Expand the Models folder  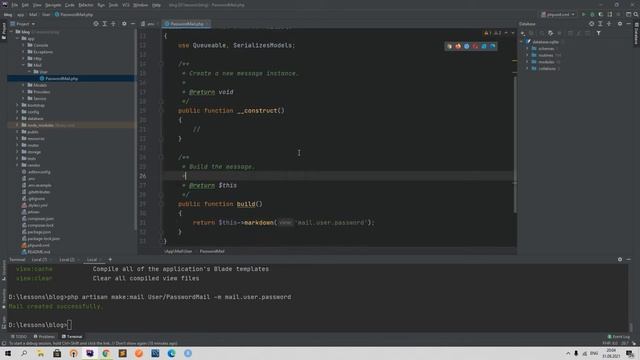(24, 85)
